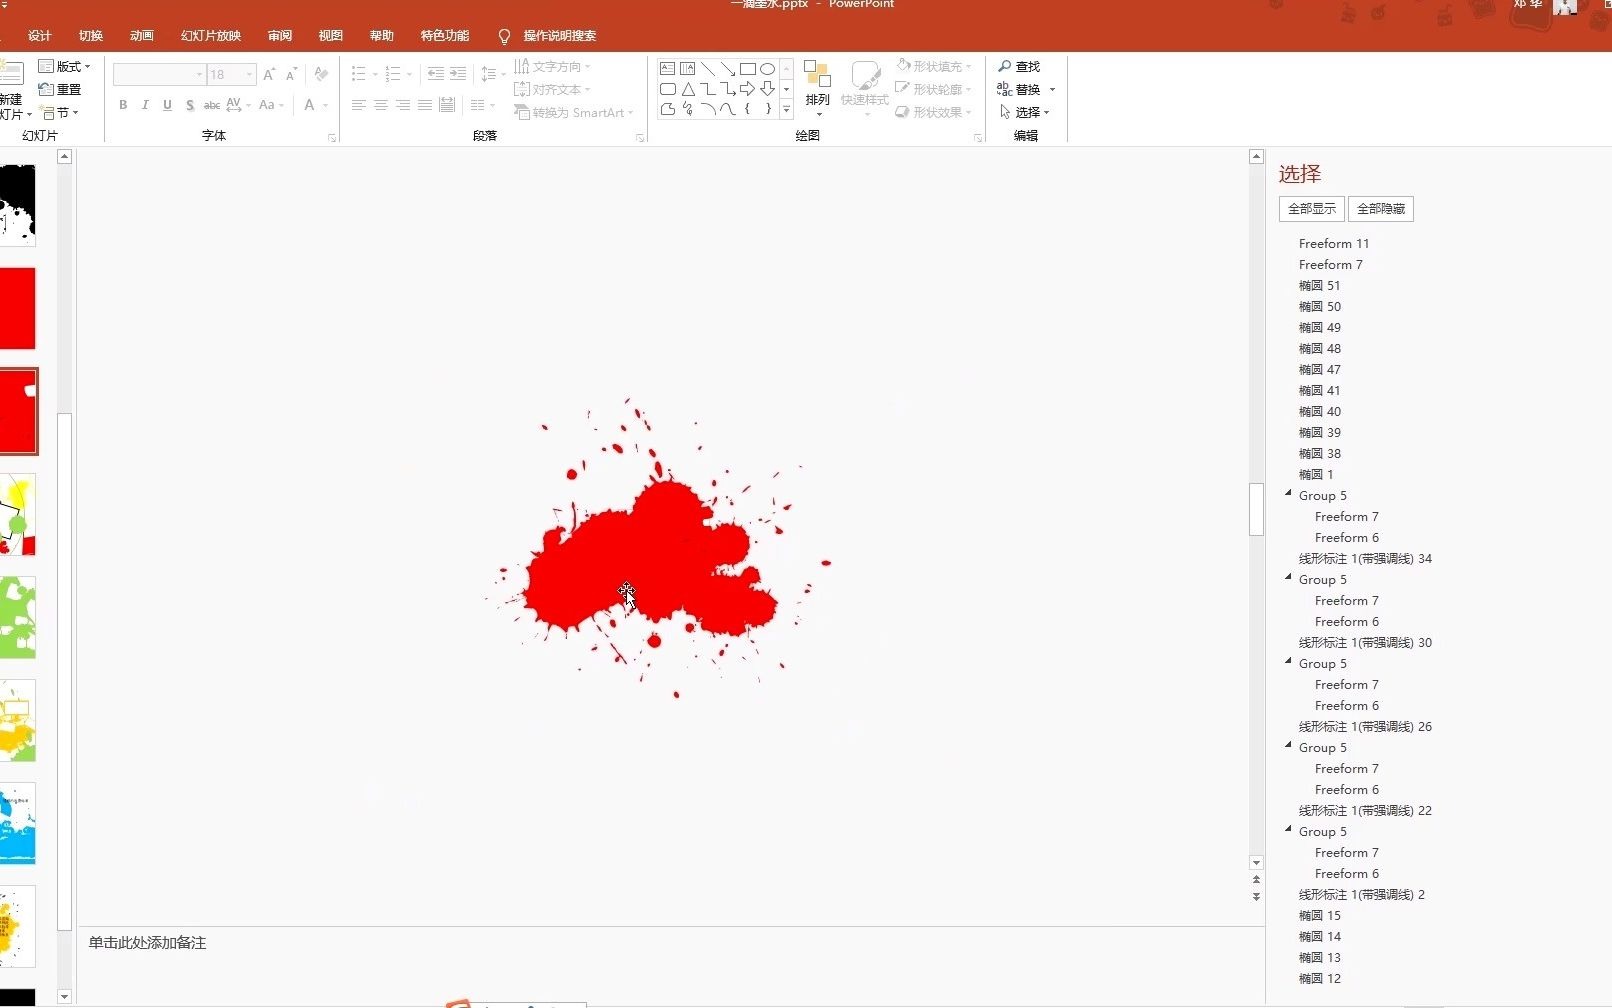Screen dimensions: 1612x1008
Task: Align text right
Action: coord(403,105)
